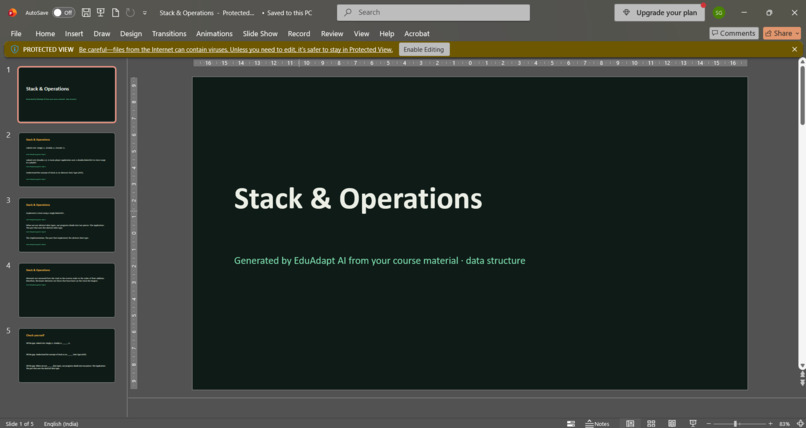Switch to the Transitions tab
Viewport: 806px width, 428px height.
(169, 33)
